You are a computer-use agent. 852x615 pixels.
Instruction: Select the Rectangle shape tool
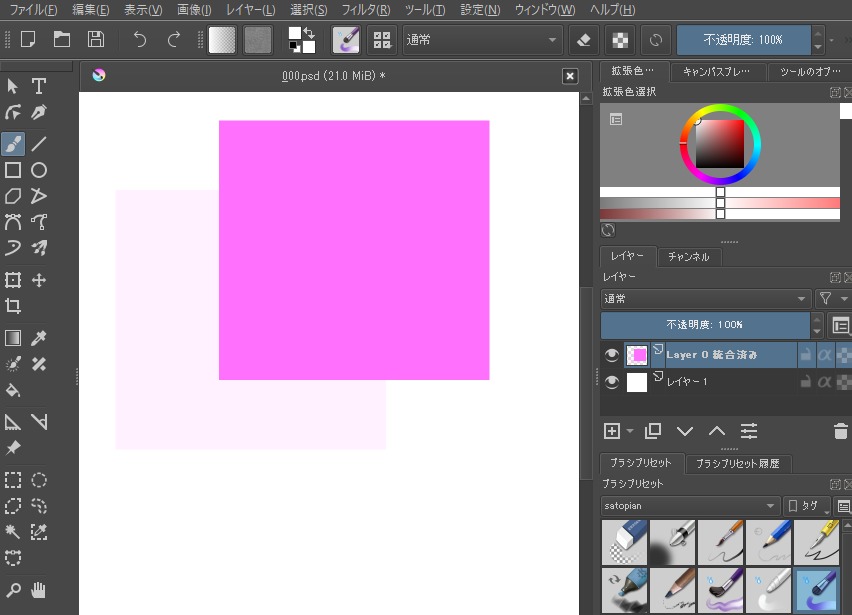(x=13, y=170)
